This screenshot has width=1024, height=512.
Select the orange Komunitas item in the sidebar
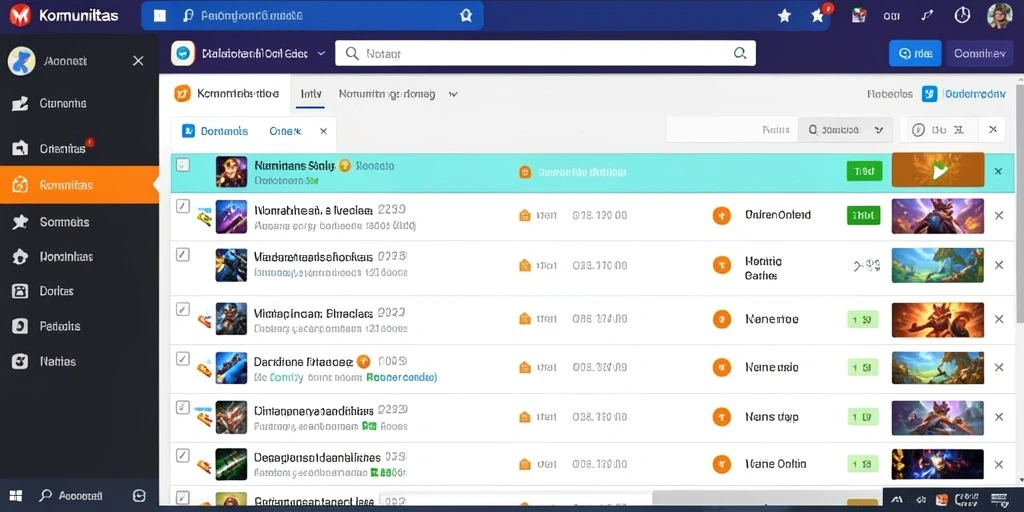[x=79, y=185]
